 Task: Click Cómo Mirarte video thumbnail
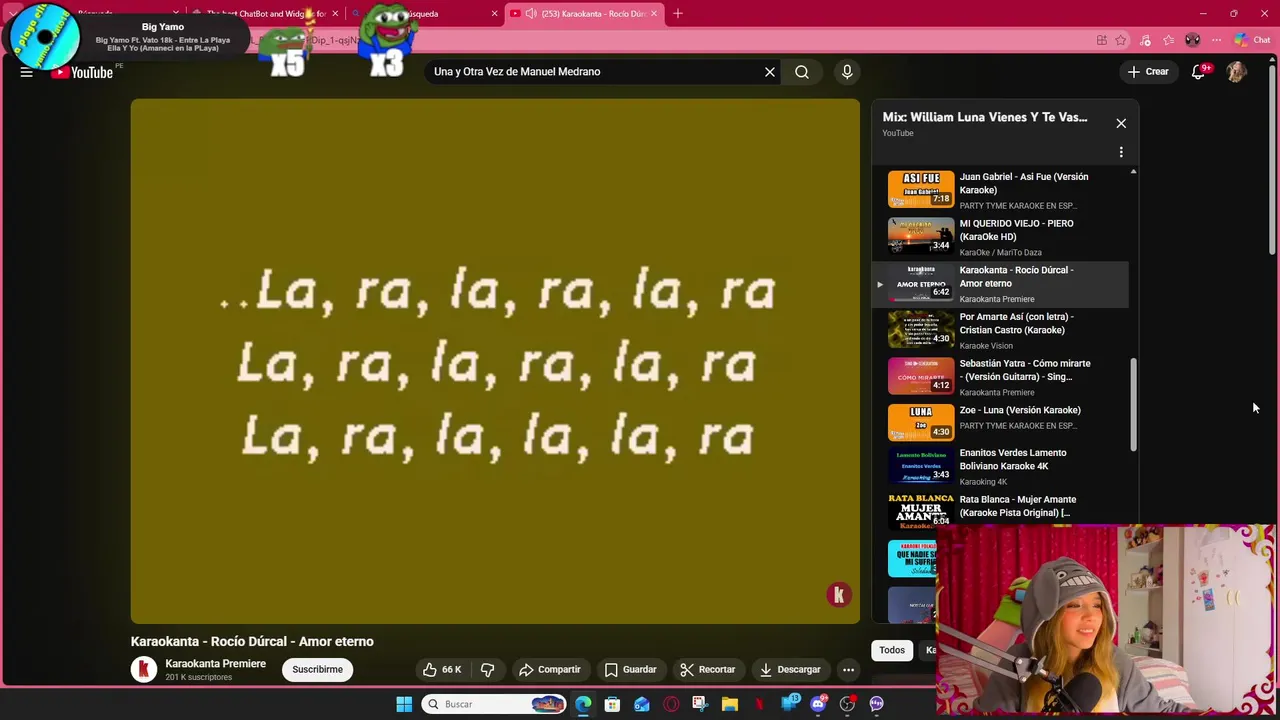click(921, 376)
